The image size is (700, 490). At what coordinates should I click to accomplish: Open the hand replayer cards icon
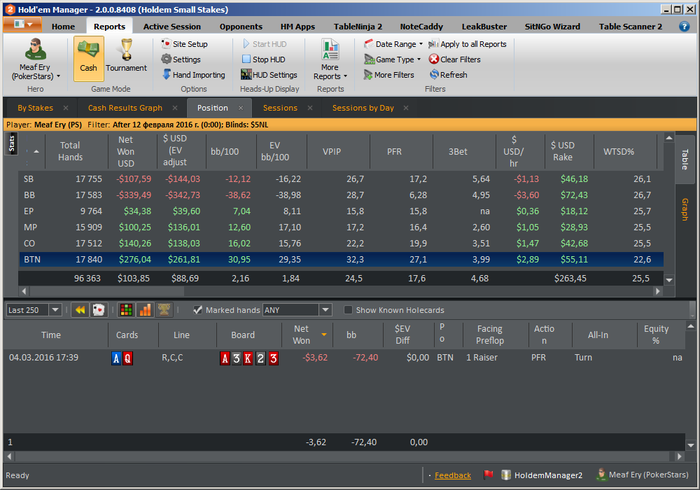98,310
